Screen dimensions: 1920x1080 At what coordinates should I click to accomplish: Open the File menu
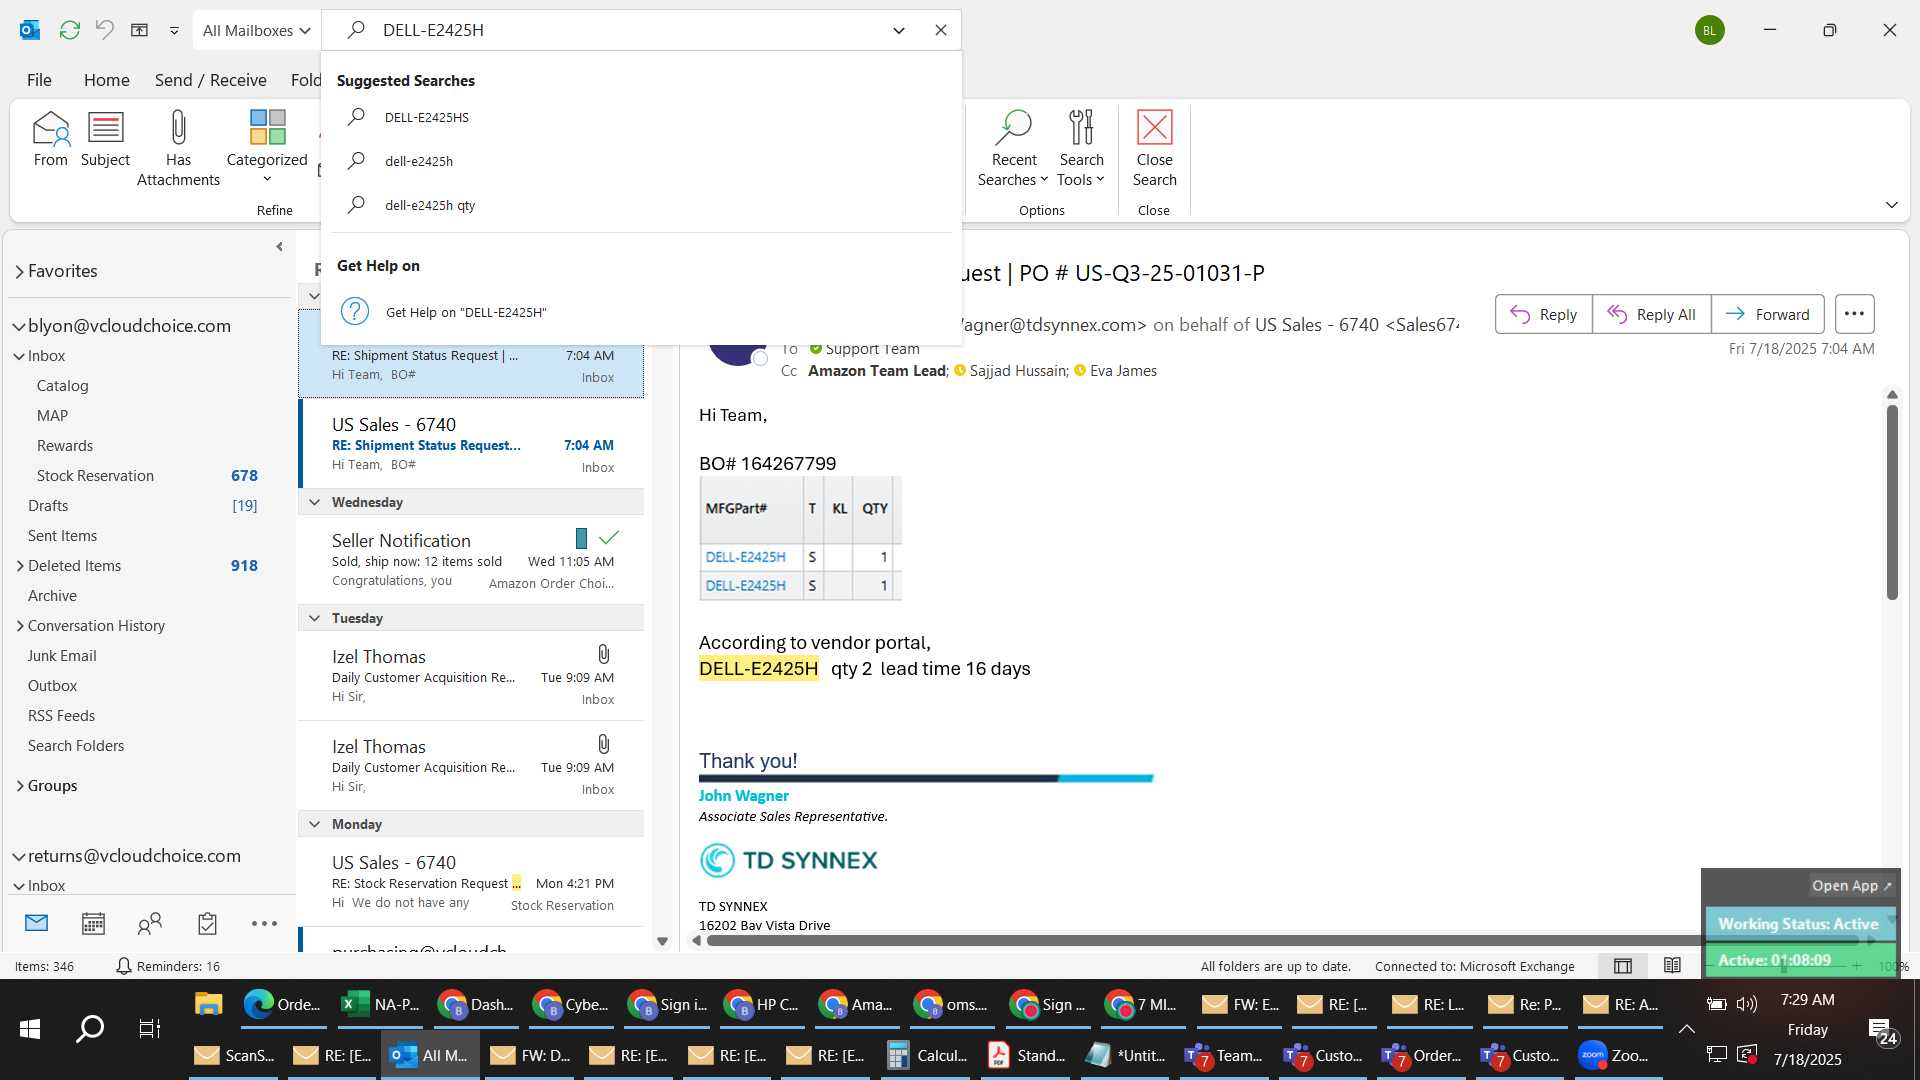click(39, 80)
